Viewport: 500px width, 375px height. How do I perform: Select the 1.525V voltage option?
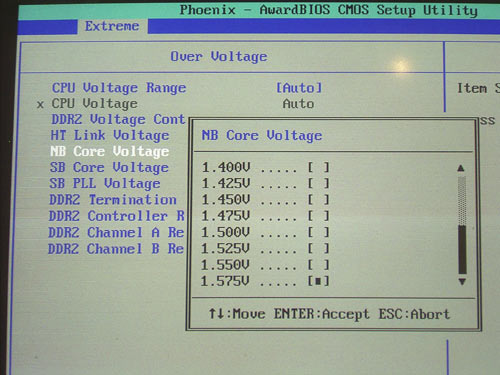(x=266, y=249)
